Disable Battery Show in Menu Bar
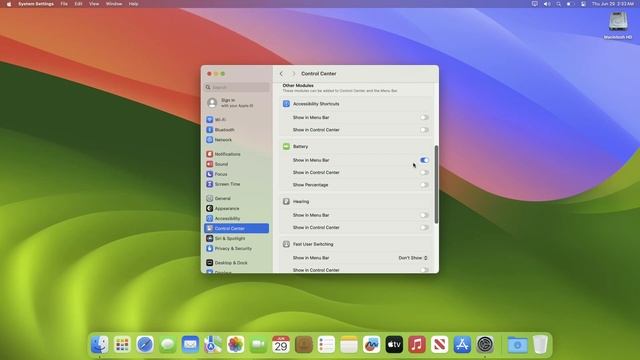Screen dimensions: 640x360 tap(424, 160)
